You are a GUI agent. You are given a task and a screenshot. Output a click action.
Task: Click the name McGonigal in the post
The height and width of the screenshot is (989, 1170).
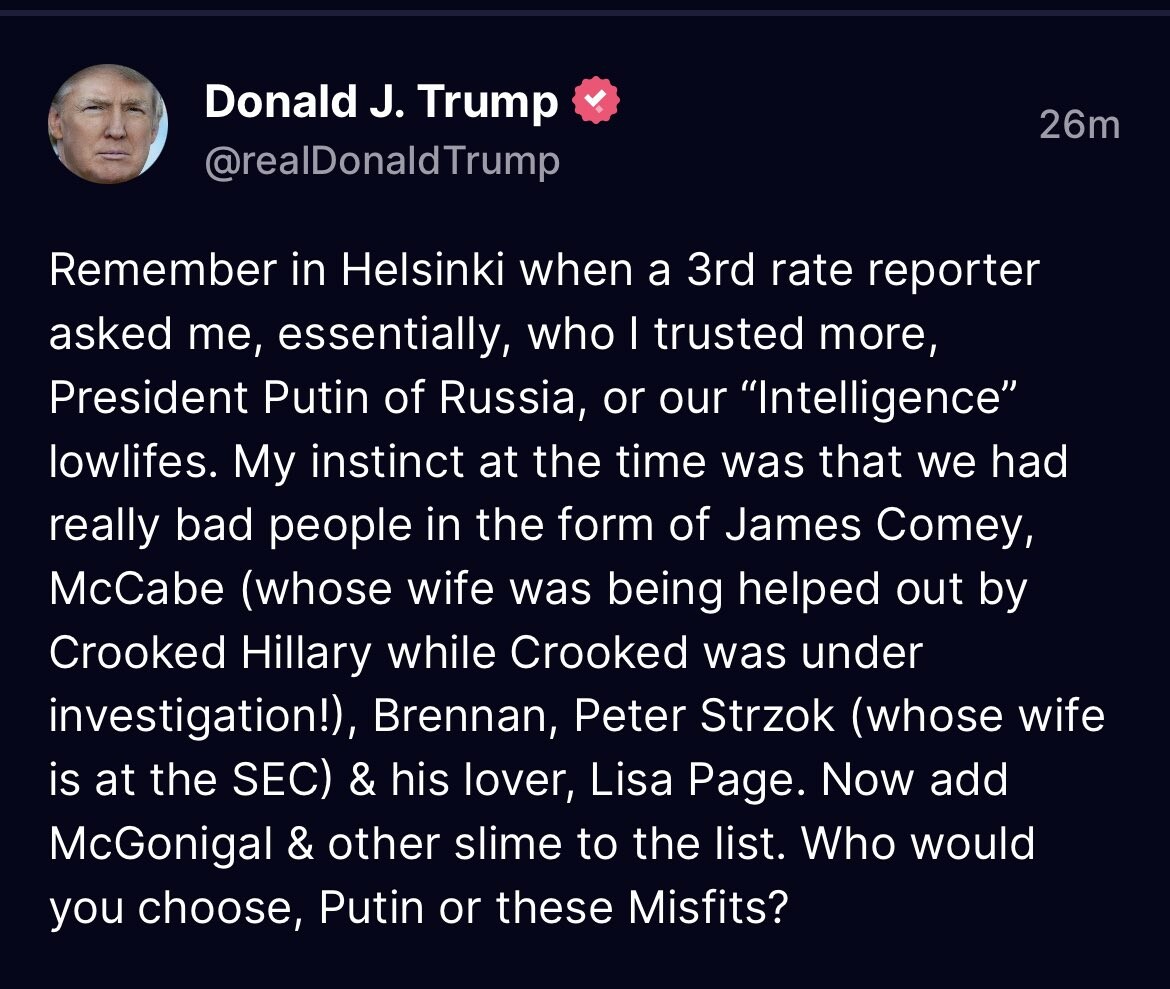click(160, 844)
